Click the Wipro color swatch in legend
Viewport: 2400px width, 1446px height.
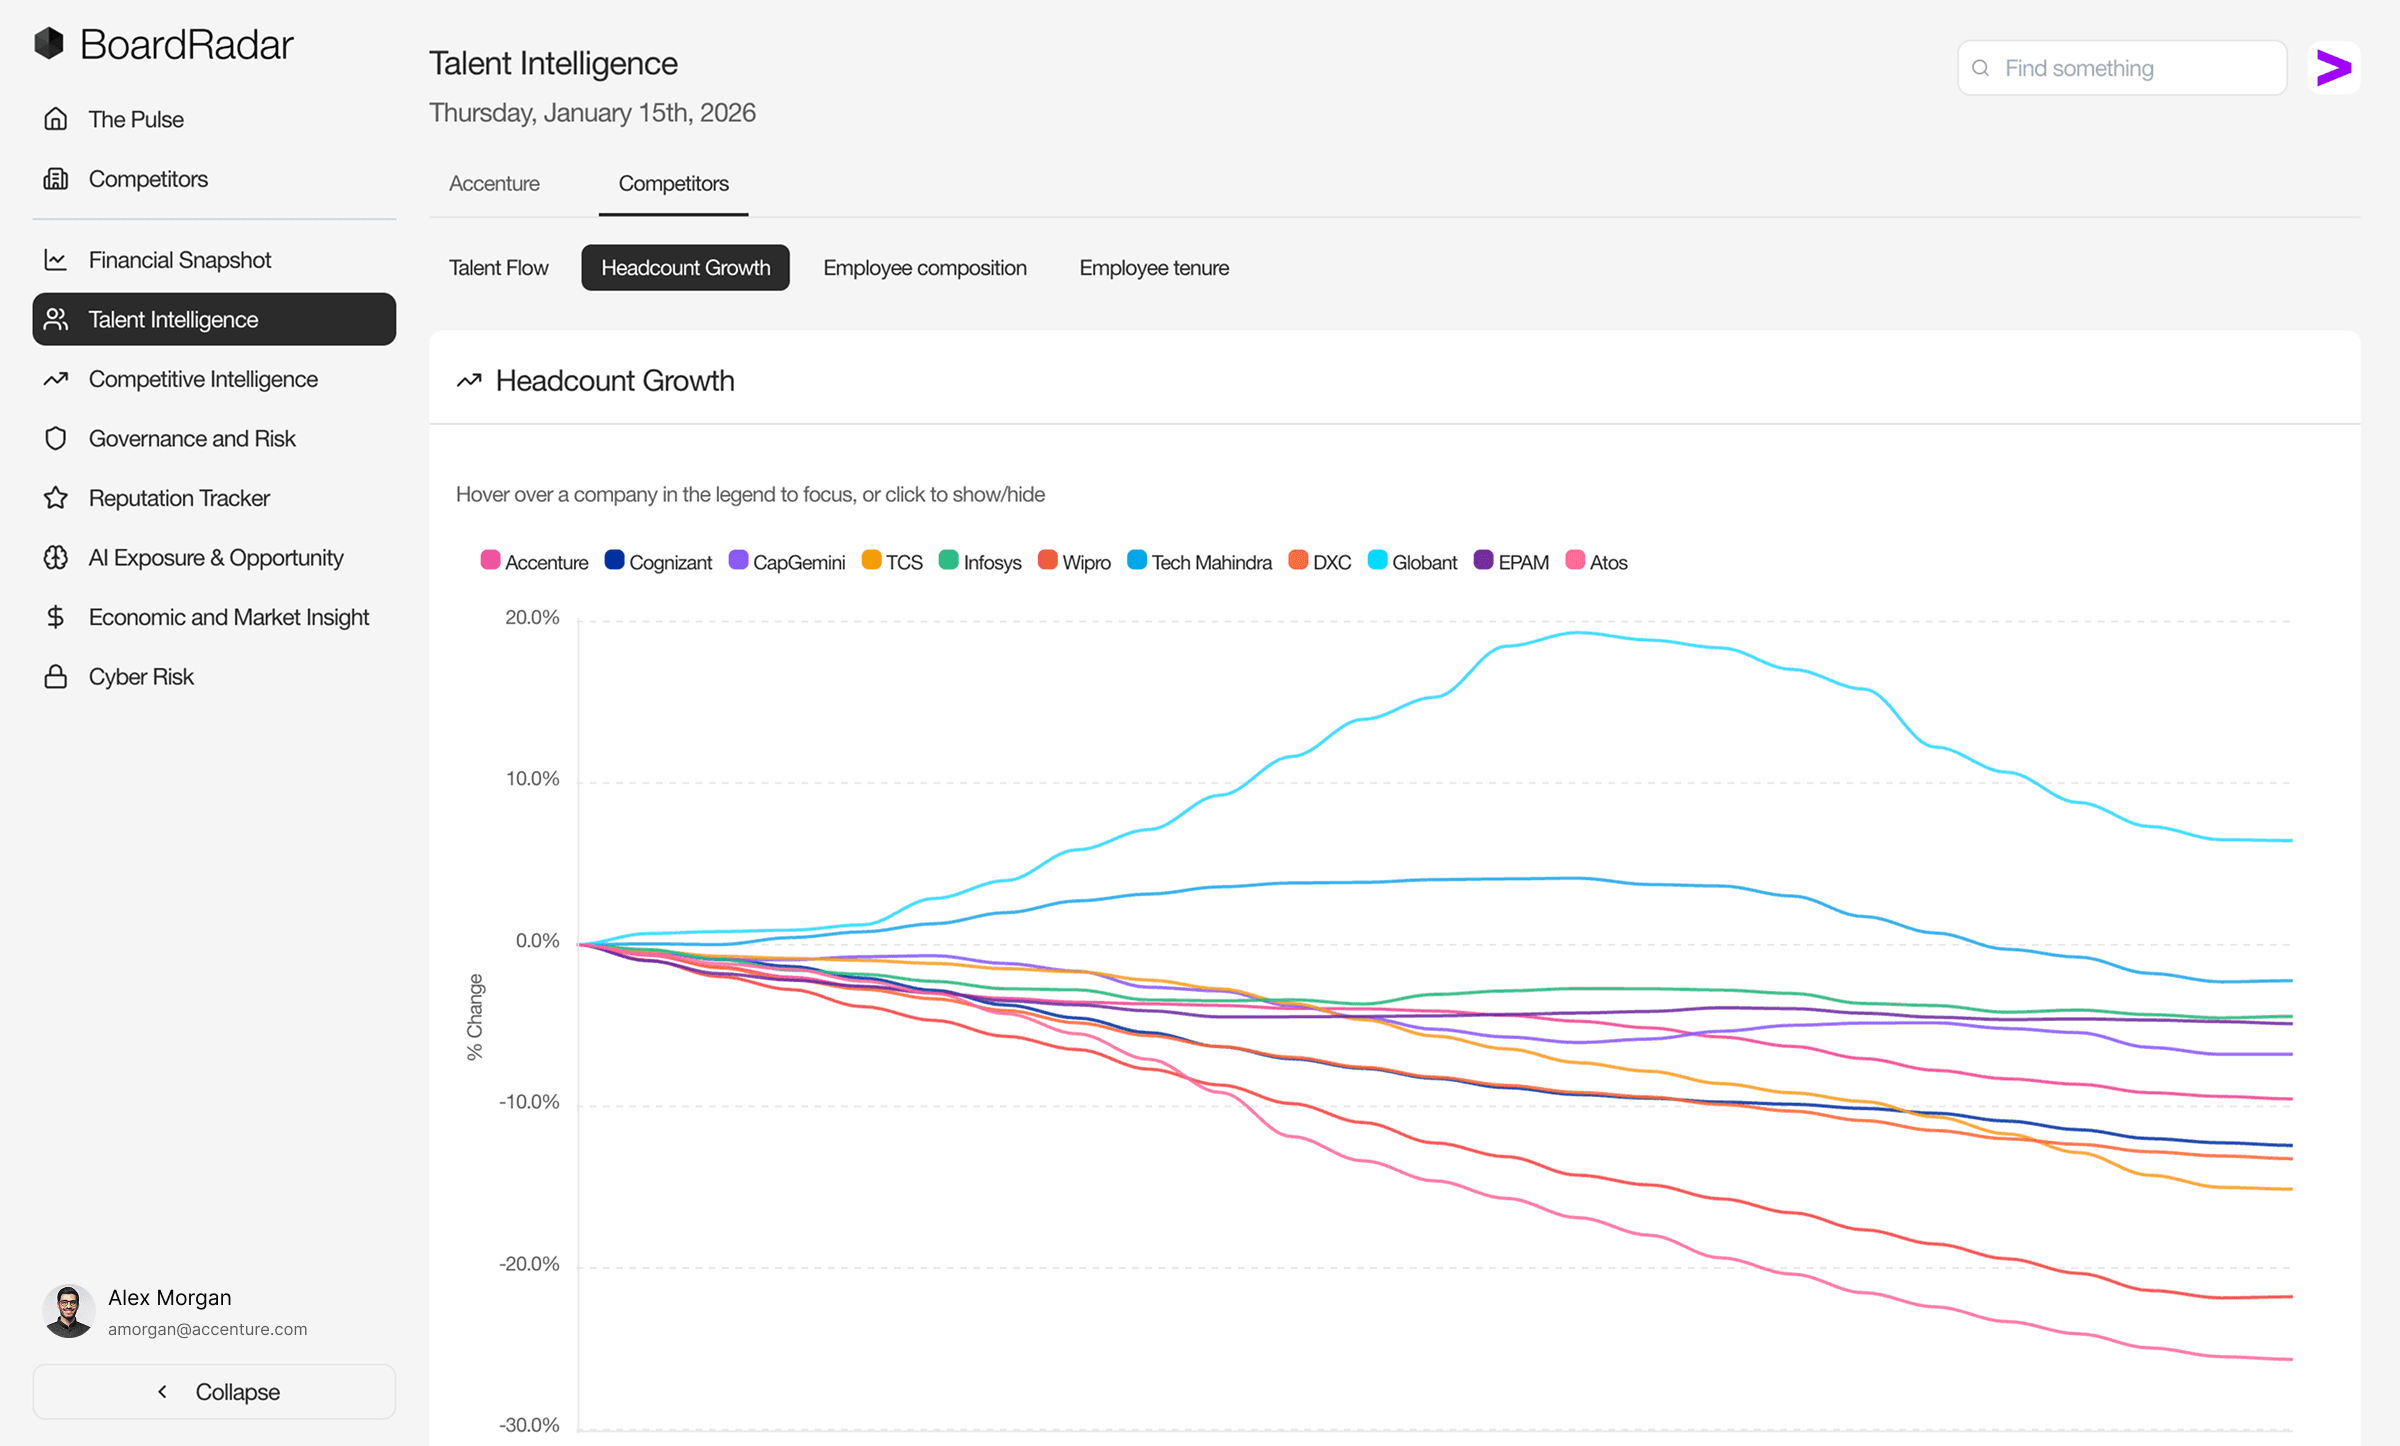tap(1047, 561)
